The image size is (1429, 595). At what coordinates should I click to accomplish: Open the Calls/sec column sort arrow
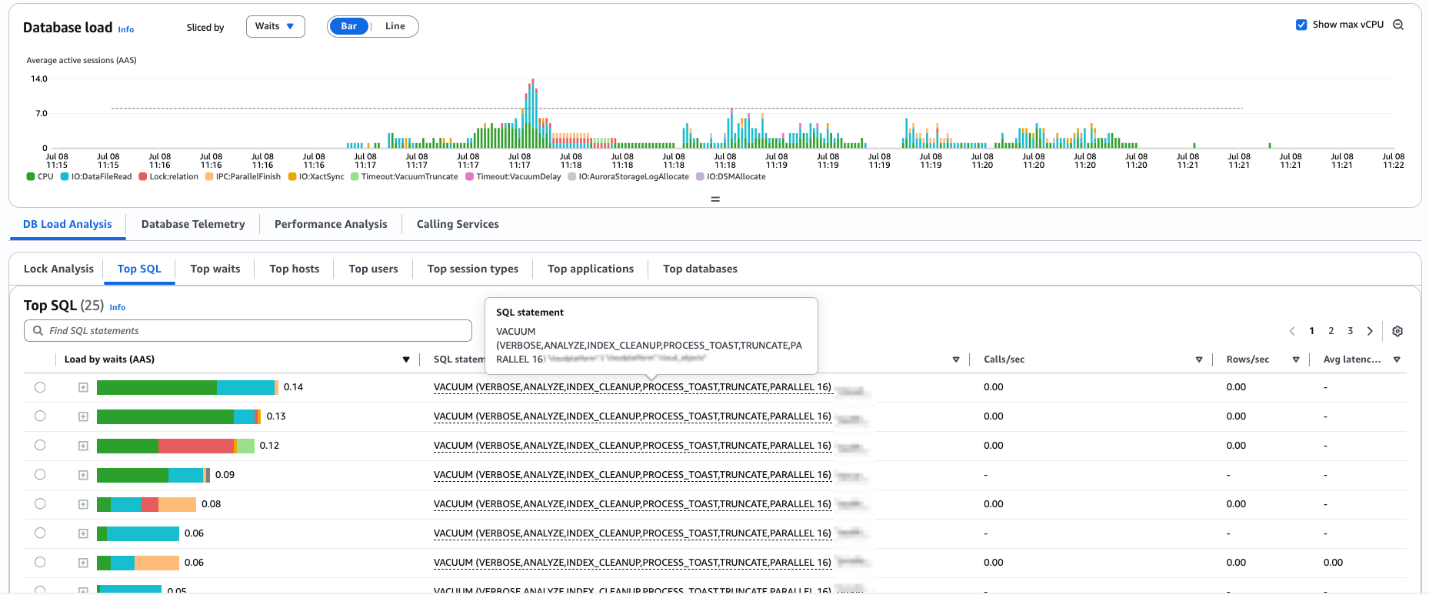[x=1199, y=360]
